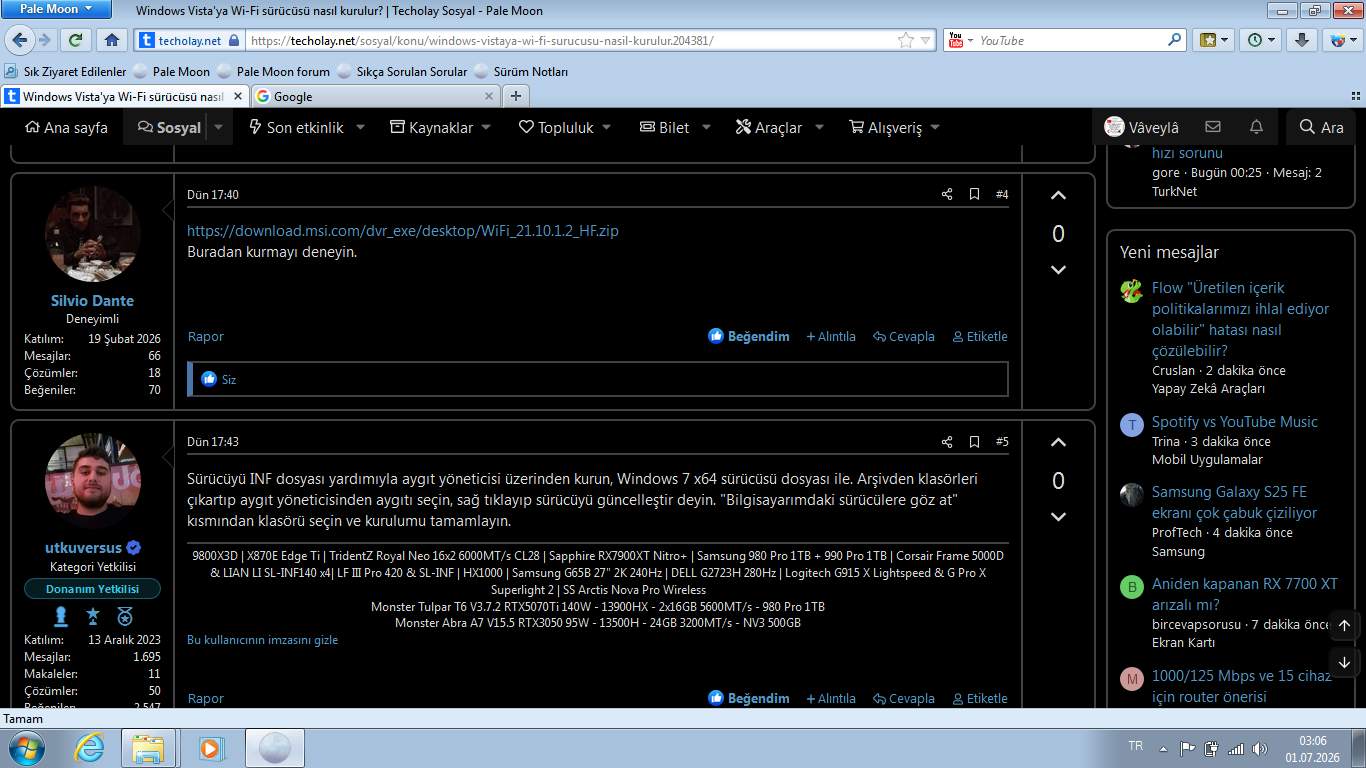Click the YouTube search input field
Image resolution: width=1366 pixels, height=768 pixels.
(1072, 40)
